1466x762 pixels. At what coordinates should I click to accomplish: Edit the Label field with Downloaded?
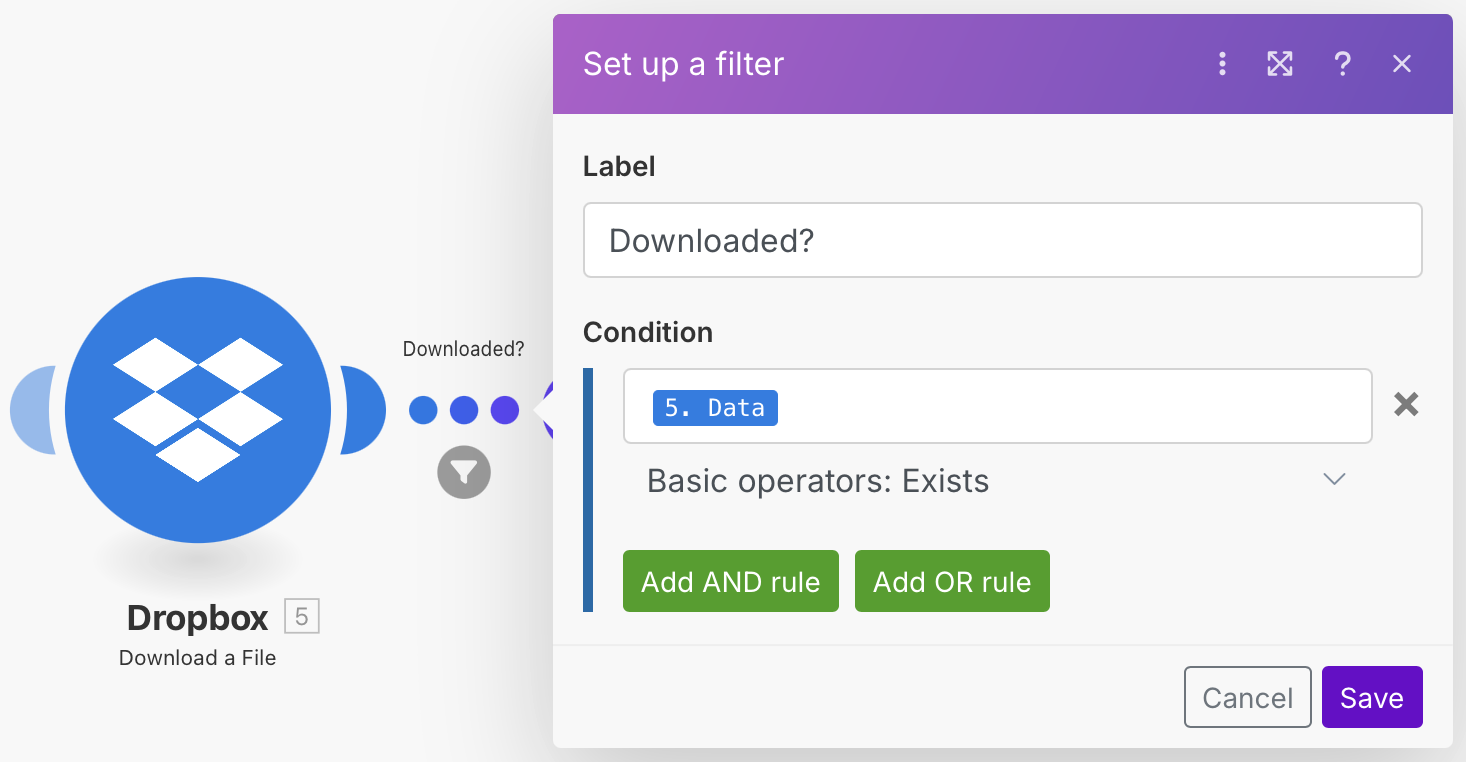point(1002,240)
